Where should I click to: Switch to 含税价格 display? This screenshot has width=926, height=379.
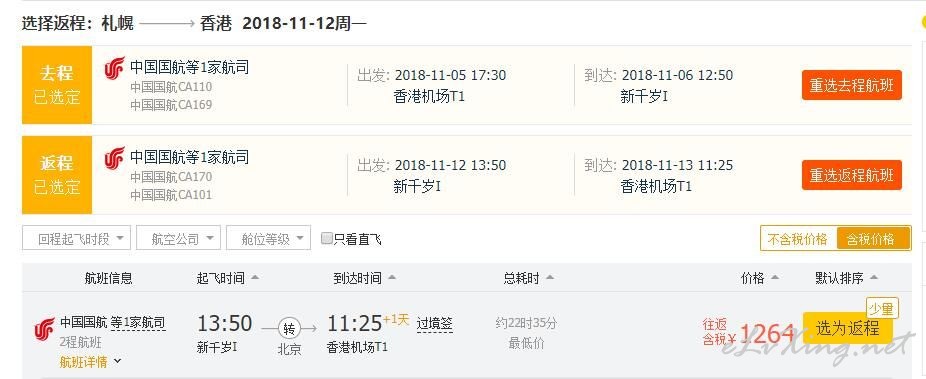point(872,239)
